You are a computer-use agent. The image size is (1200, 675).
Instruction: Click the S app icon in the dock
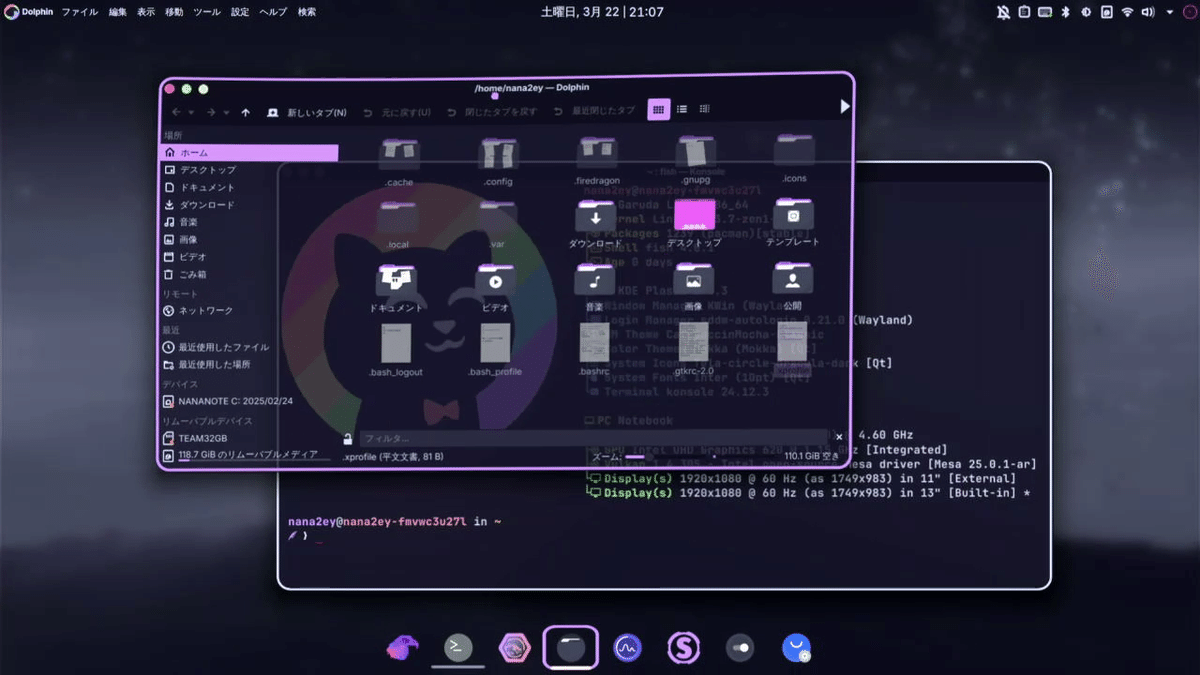(683, 647)
